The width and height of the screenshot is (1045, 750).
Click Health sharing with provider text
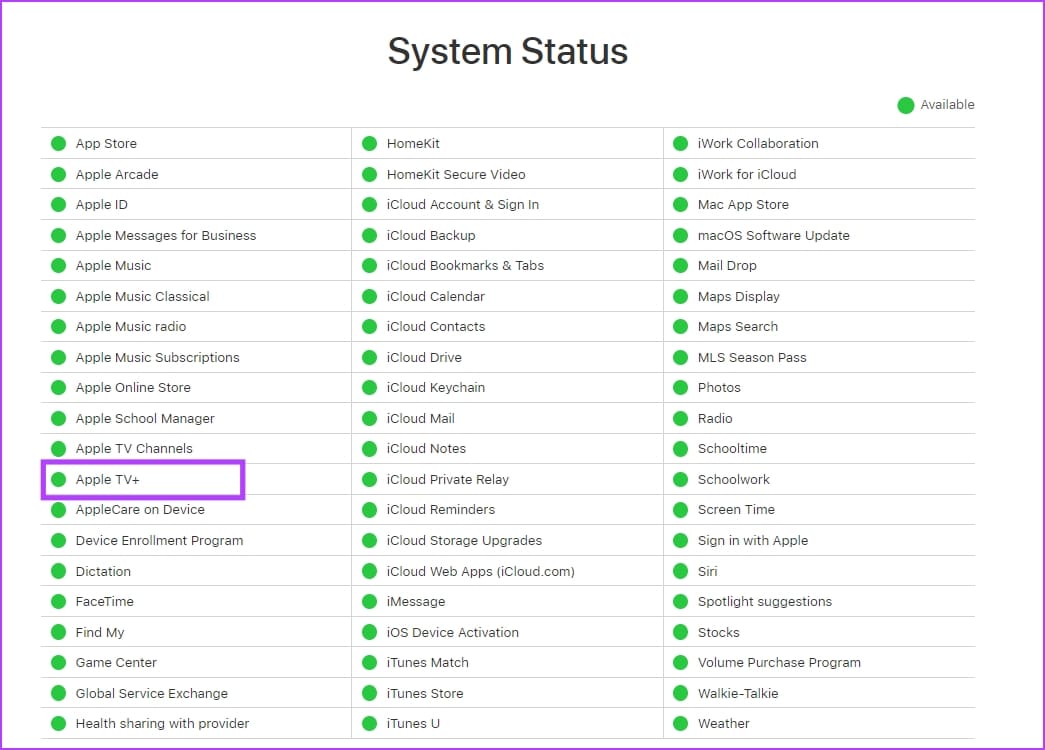163,723
